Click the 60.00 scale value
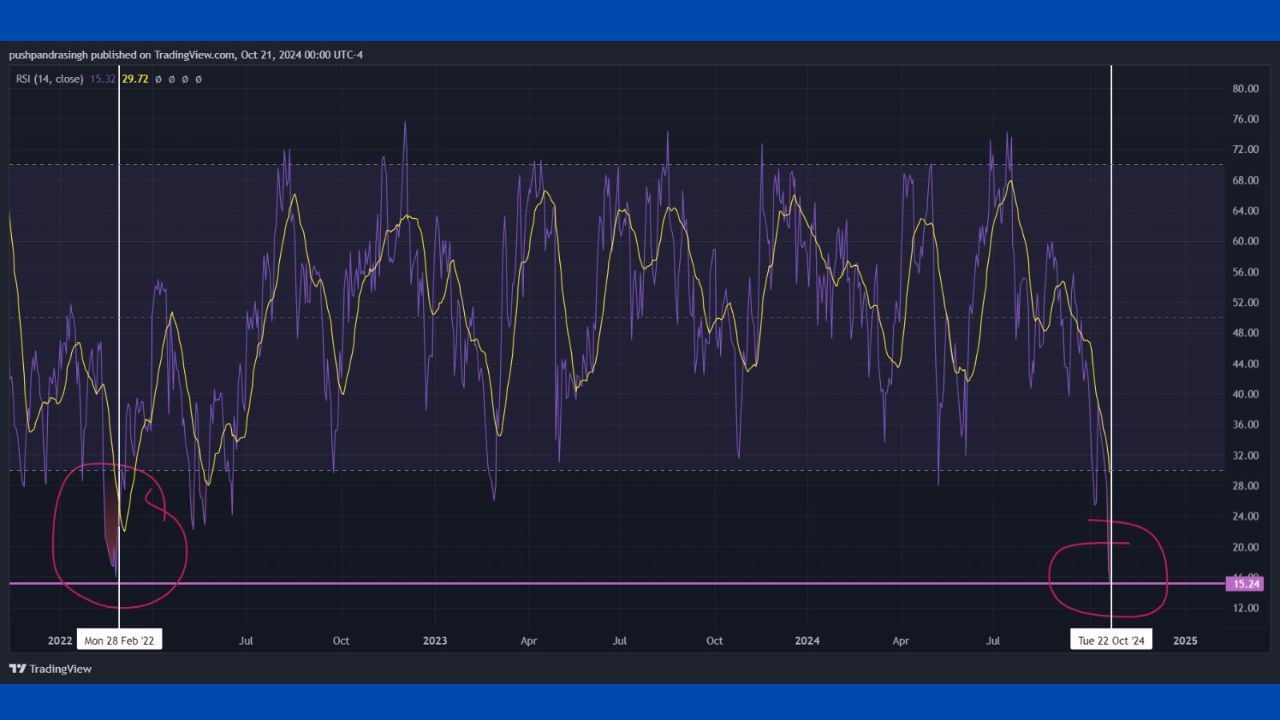The height and width of the screenshot is (720, 1280). click(1245, 241)
